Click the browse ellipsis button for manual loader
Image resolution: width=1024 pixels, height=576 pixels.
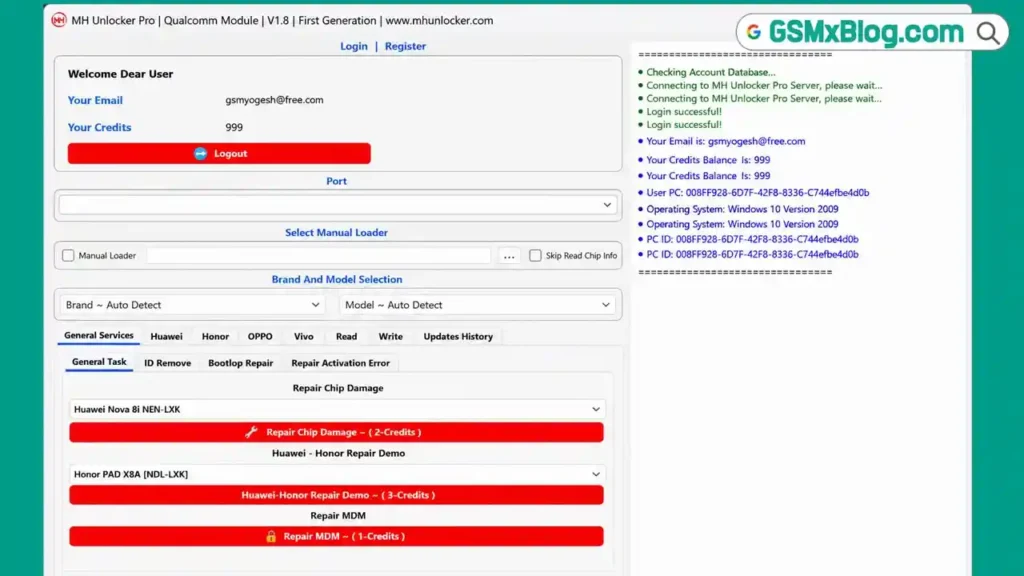509,255
